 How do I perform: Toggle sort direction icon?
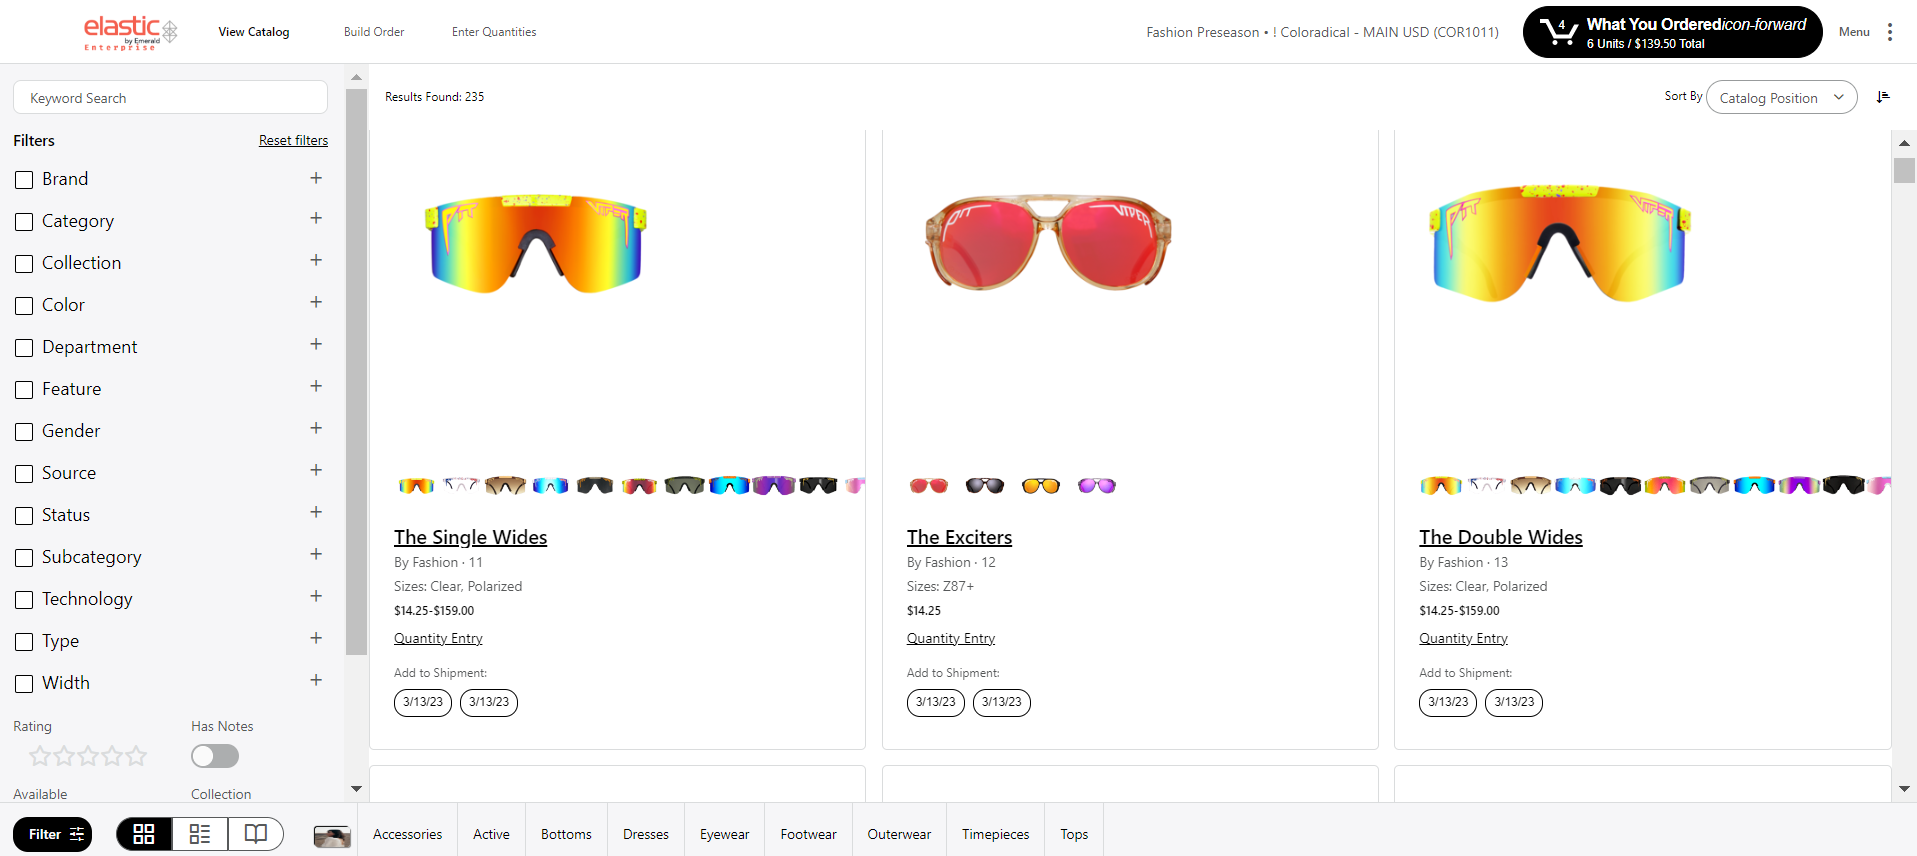1883,97
